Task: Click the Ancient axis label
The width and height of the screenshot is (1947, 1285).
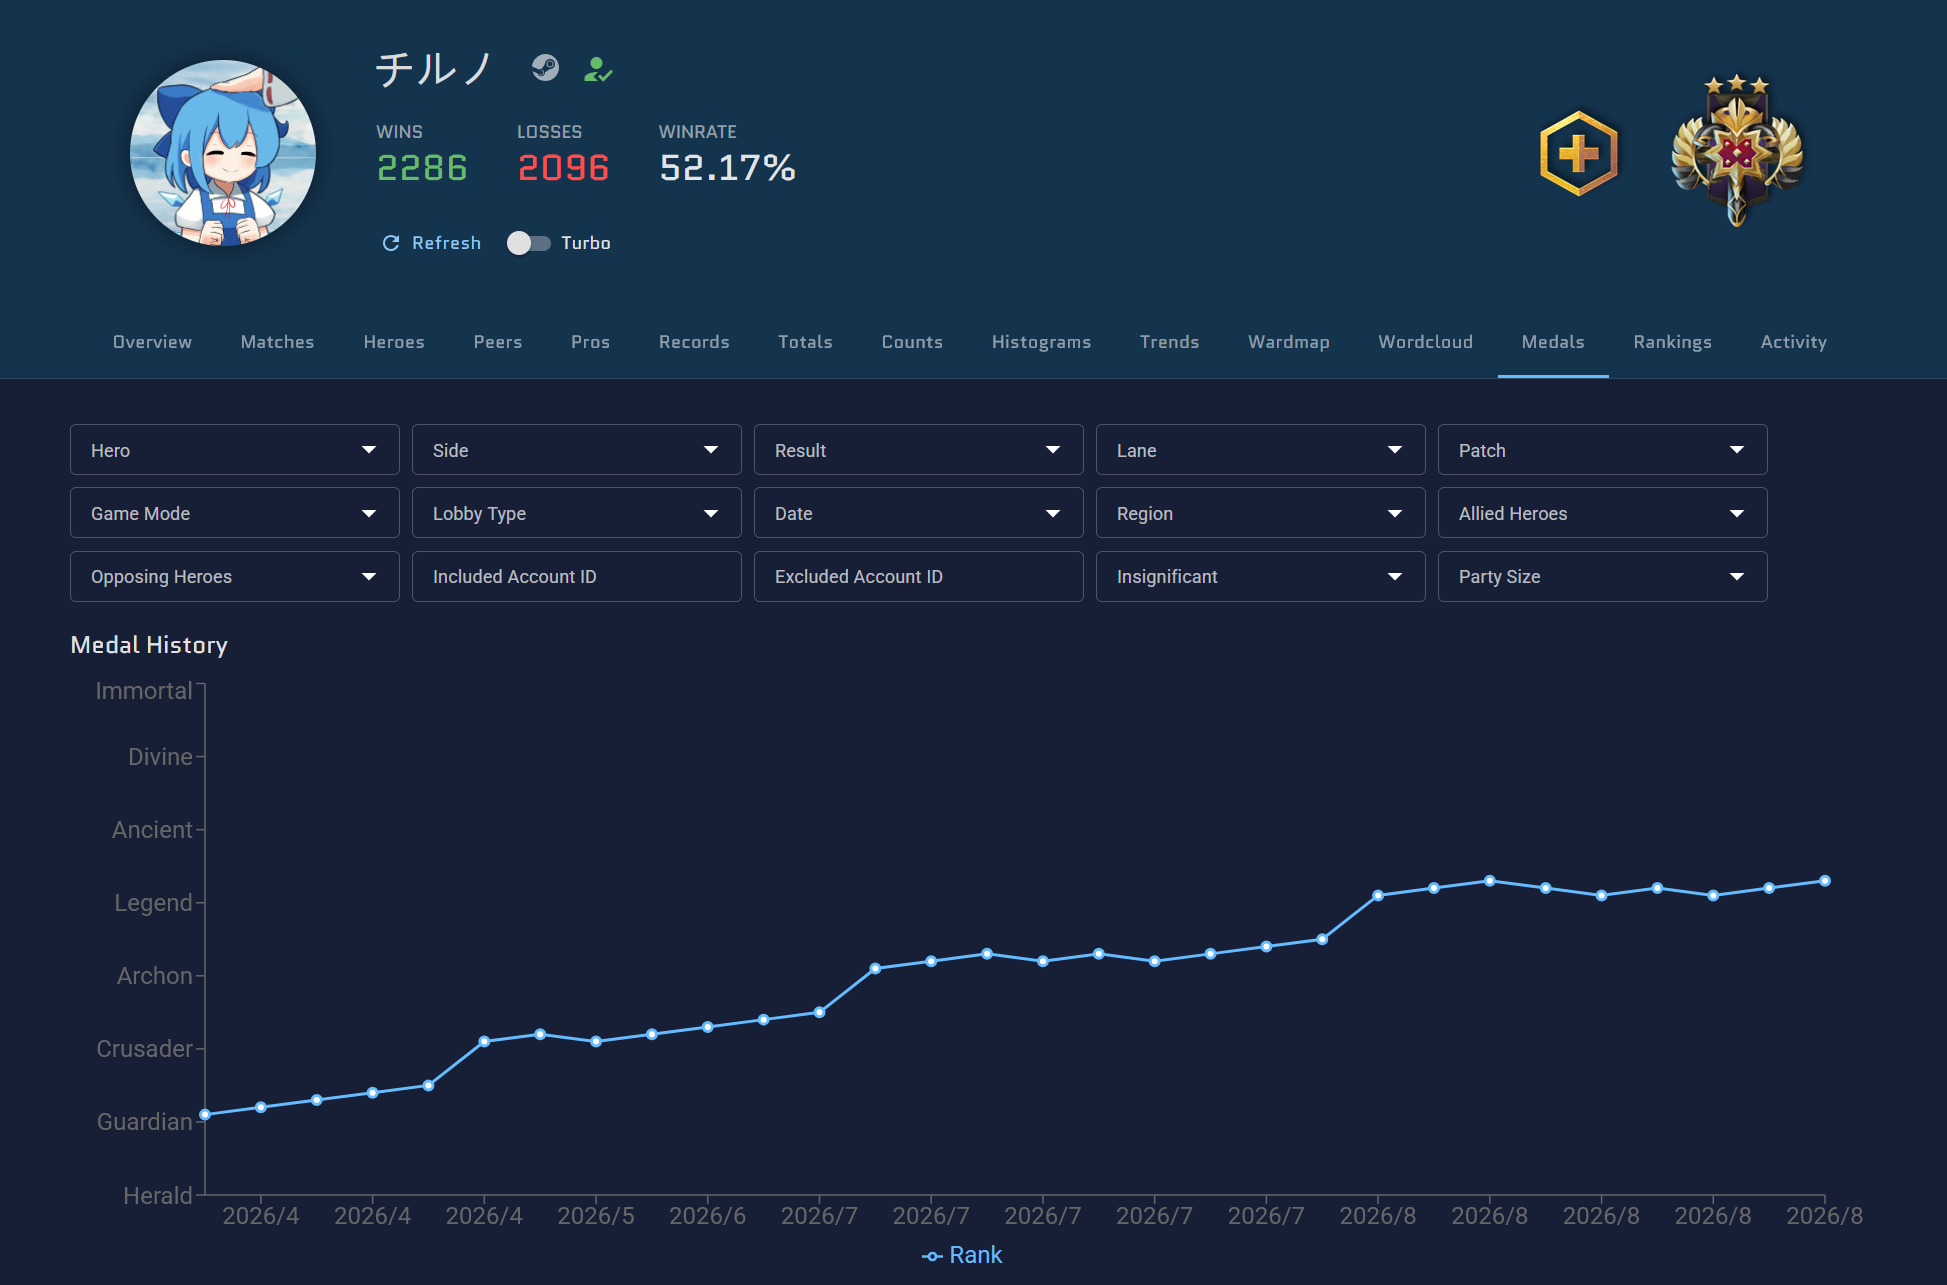Action: (x=152, y=830)
